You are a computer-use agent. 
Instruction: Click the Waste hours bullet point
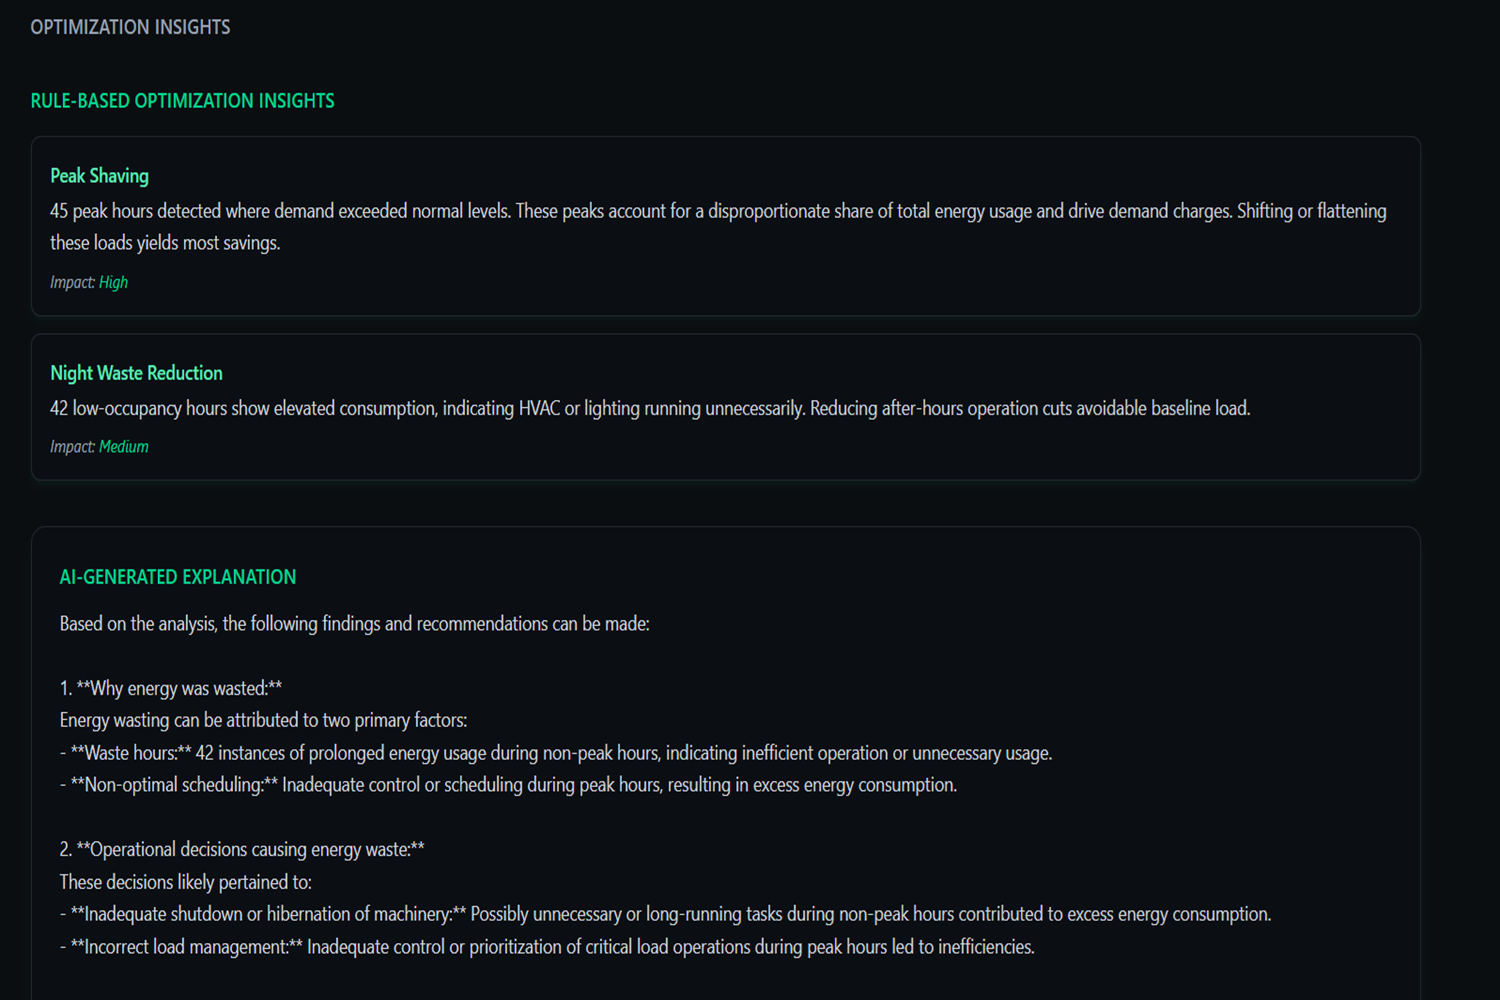[556, 753]
